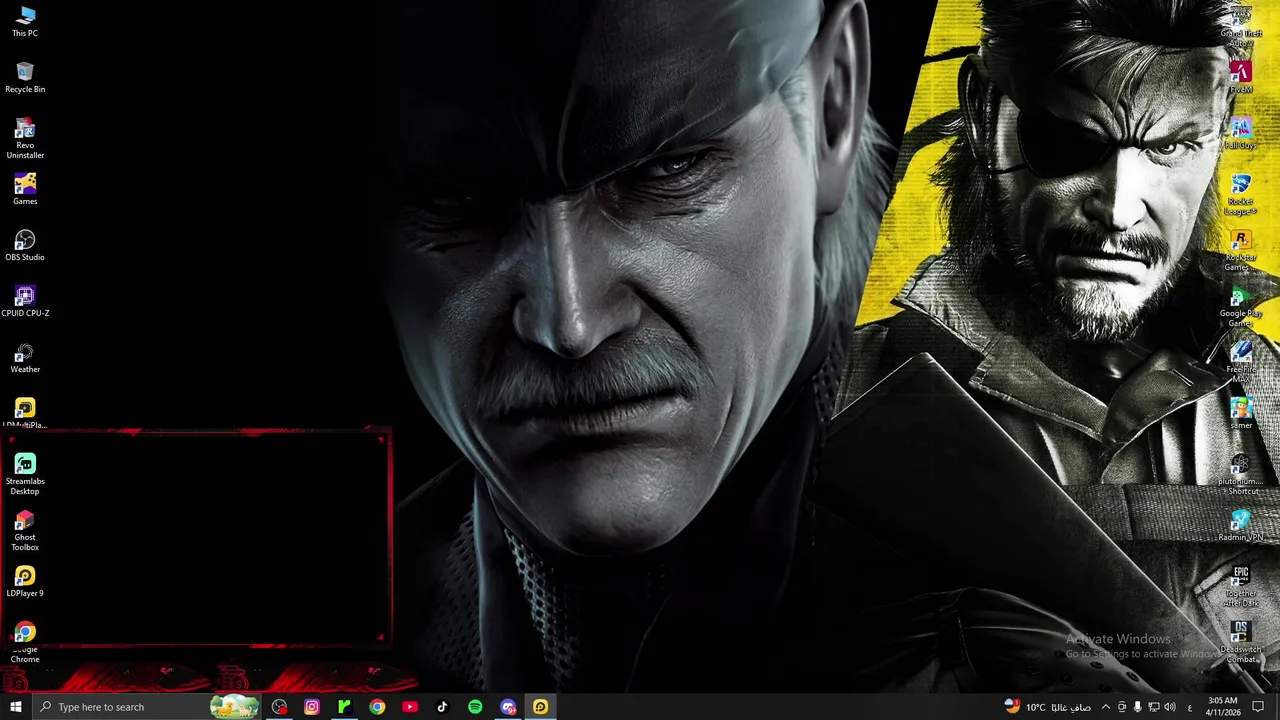Screen dimensions: 1280x720
Task: Launch Streamlabs Desktop shortcut
Action: coord(25,475)
